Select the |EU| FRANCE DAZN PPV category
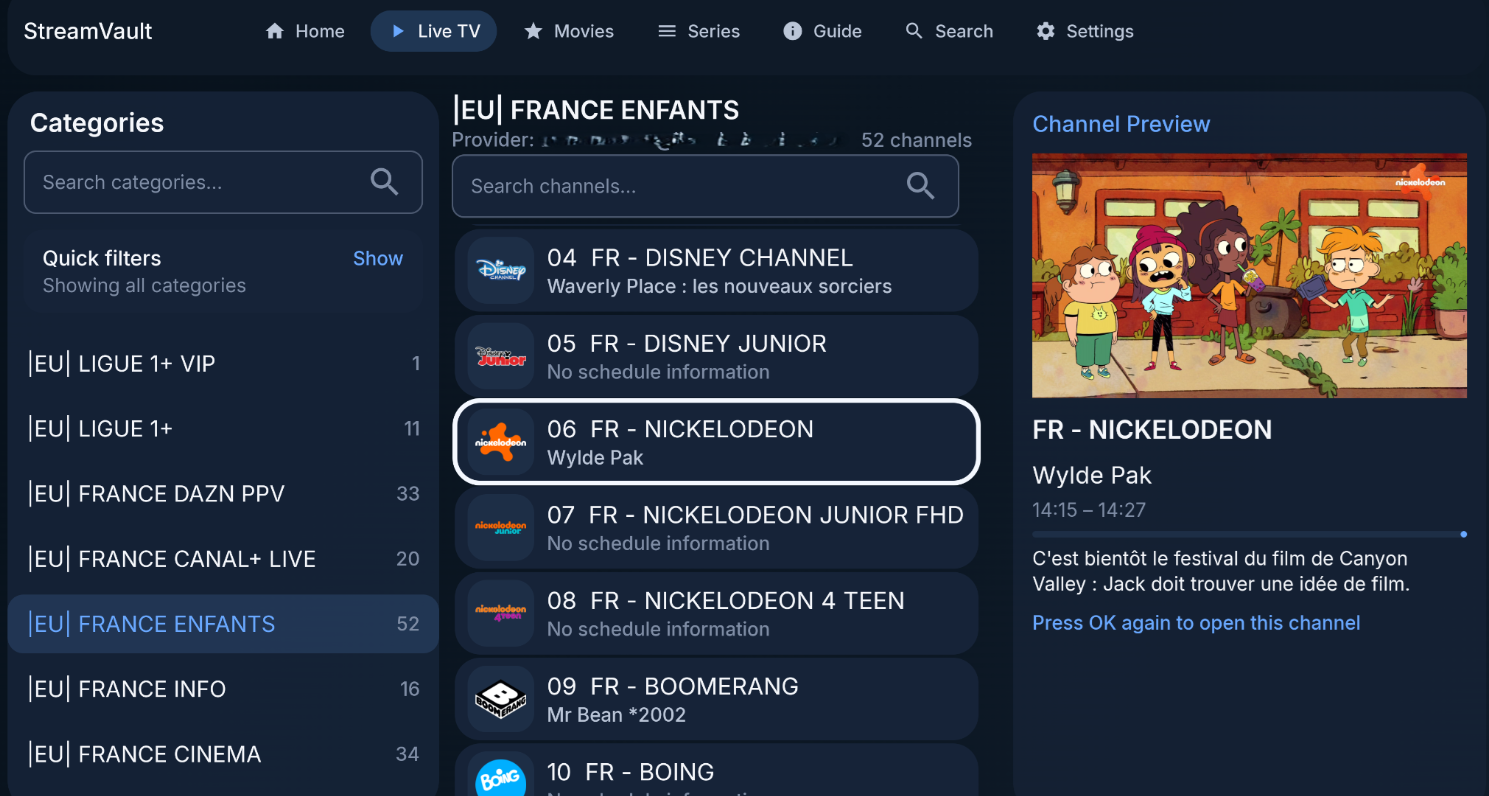Screen dimensions: 1489x796 [223, 494]
